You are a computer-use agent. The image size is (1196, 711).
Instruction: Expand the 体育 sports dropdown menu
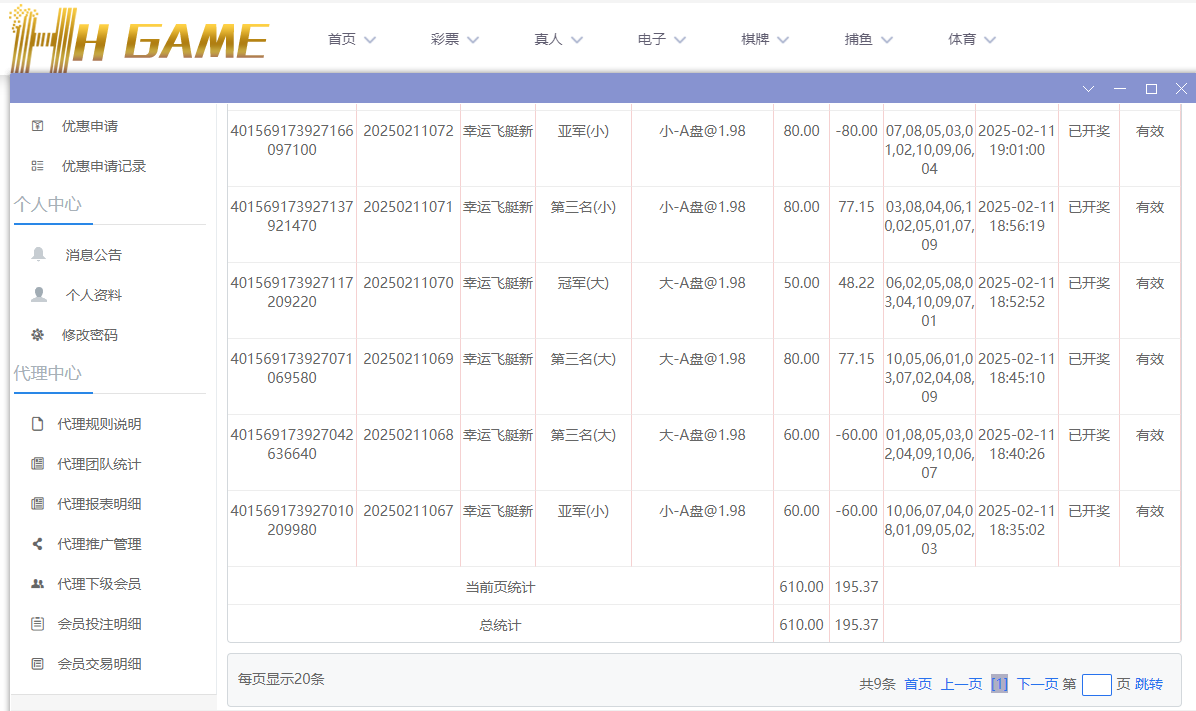[x=971, y=38]
